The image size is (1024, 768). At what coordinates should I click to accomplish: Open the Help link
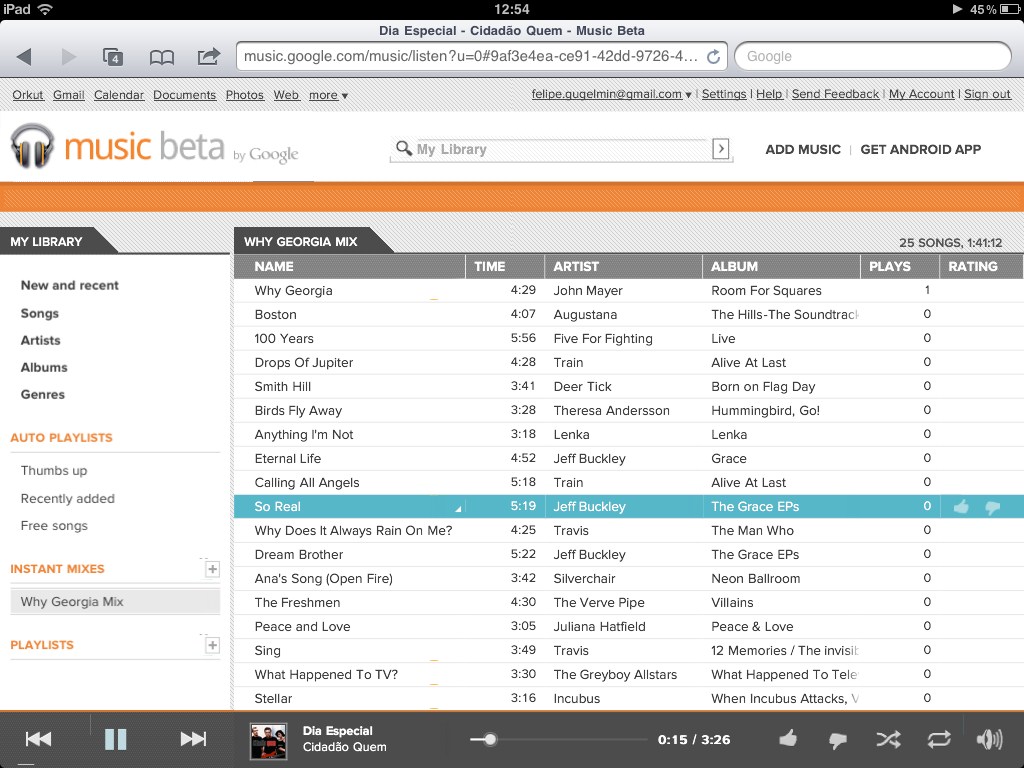(x=769, y=94)
